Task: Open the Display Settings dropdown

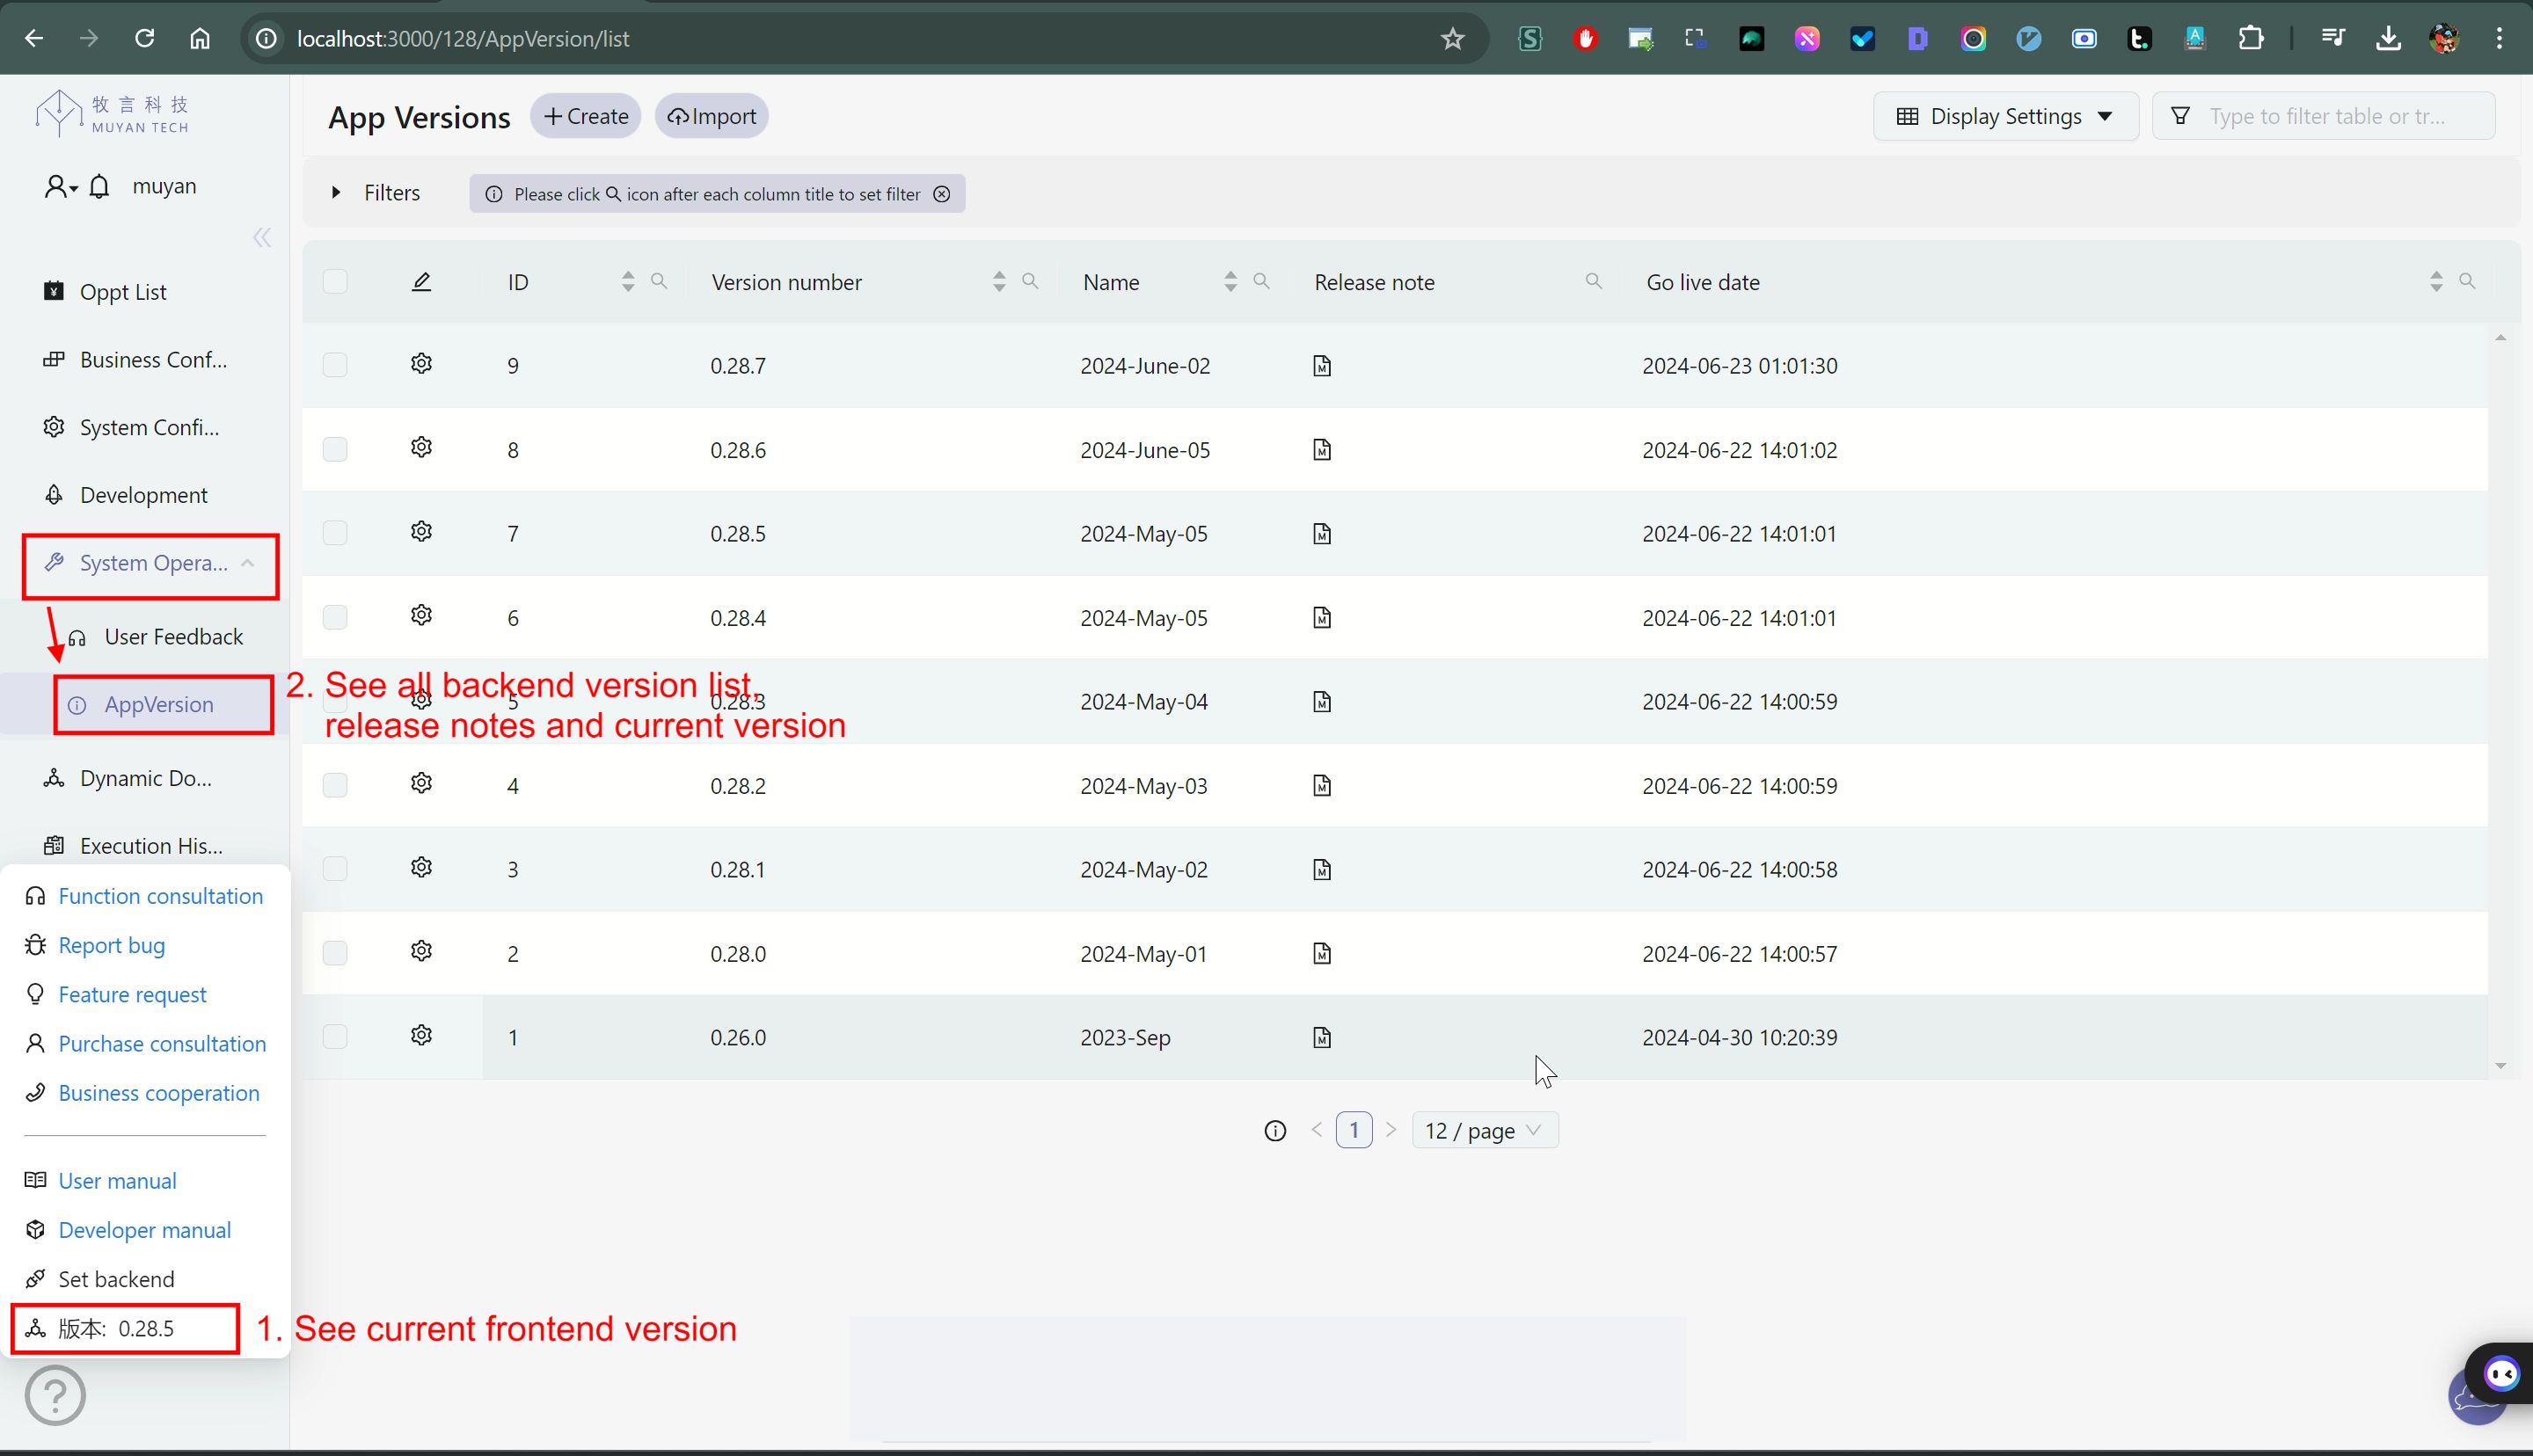Action: 2005,116
